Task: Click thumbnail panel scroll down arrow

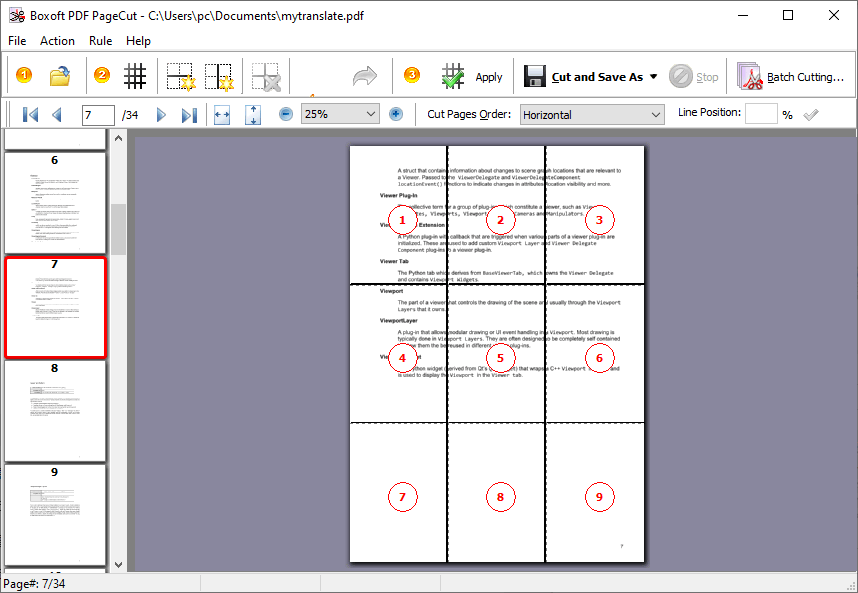Action: [x=118, y=565]
